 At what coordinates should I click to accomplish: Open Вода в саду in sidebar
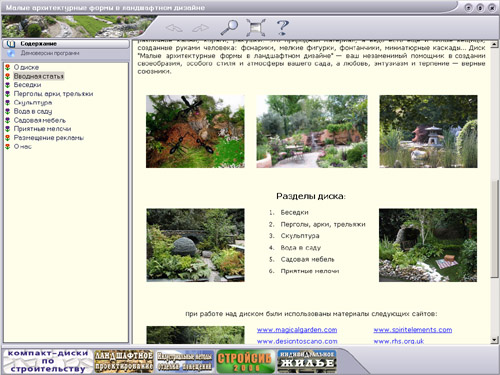33,111
